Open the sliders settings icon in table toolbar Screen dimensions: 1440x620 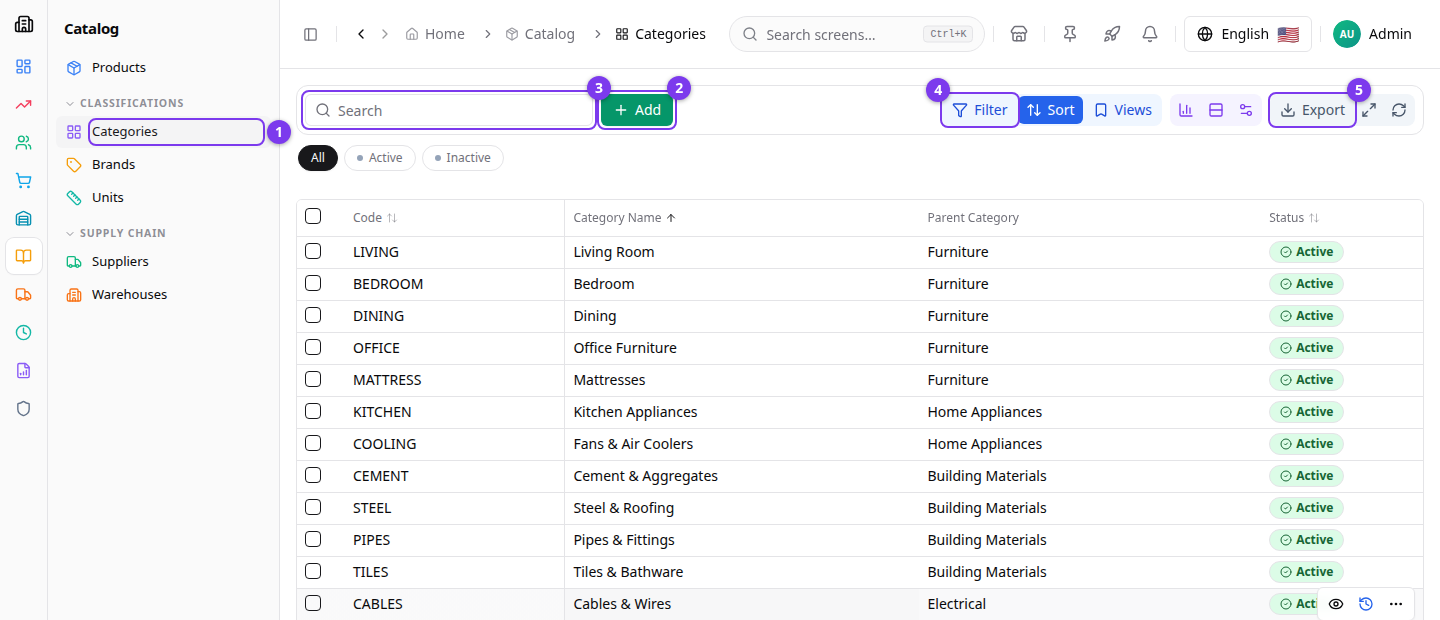[x=1246, y=110]
